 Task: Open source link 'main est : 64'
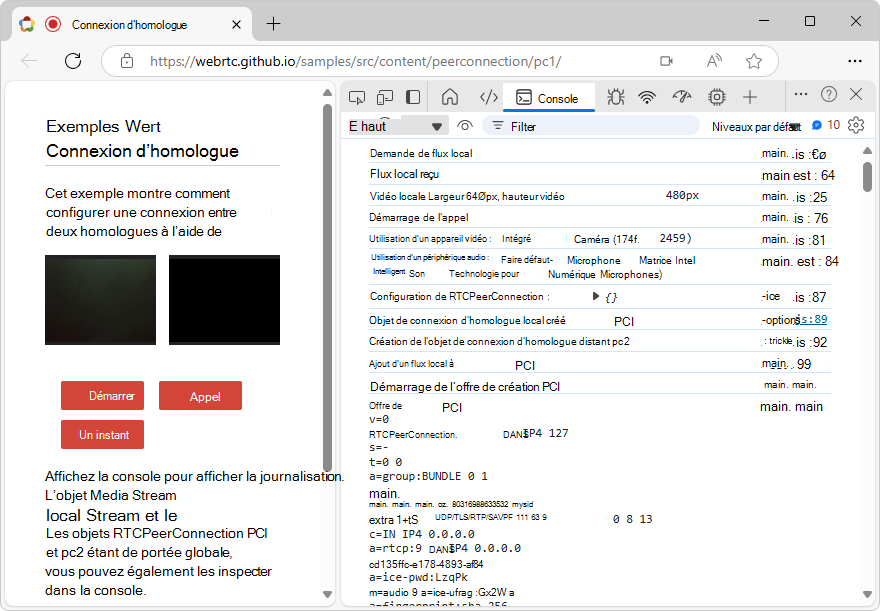[x=798, y=175]
